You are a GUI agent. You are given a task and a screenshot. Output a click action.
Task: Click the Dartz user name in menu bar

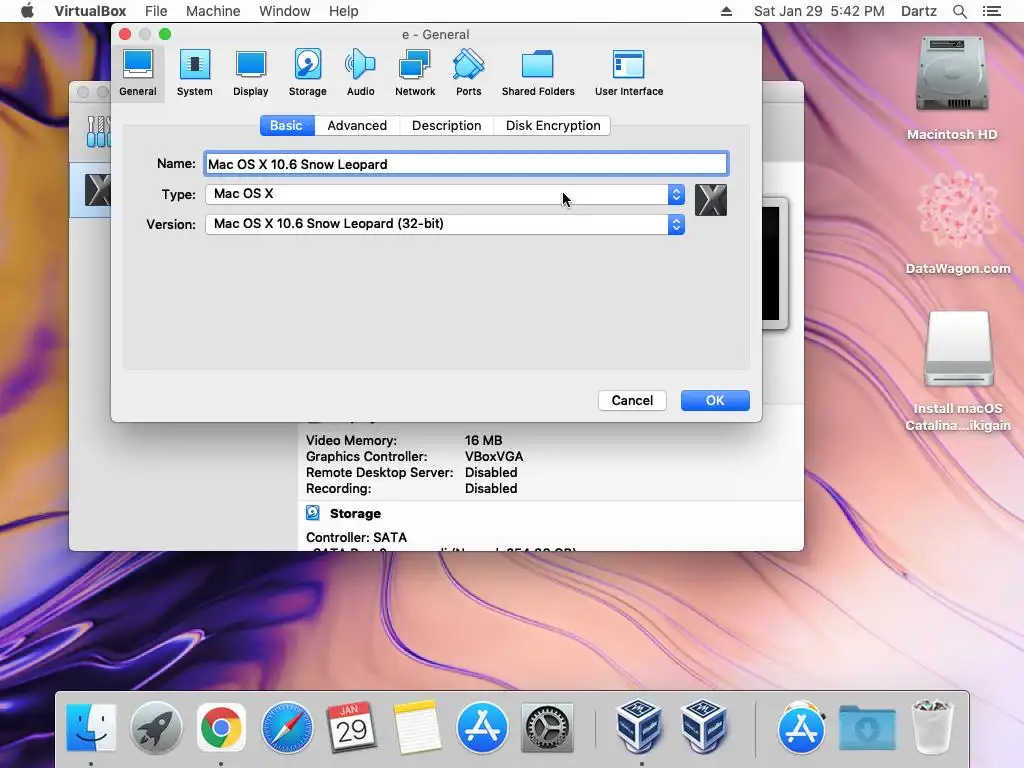click(919, 11)
